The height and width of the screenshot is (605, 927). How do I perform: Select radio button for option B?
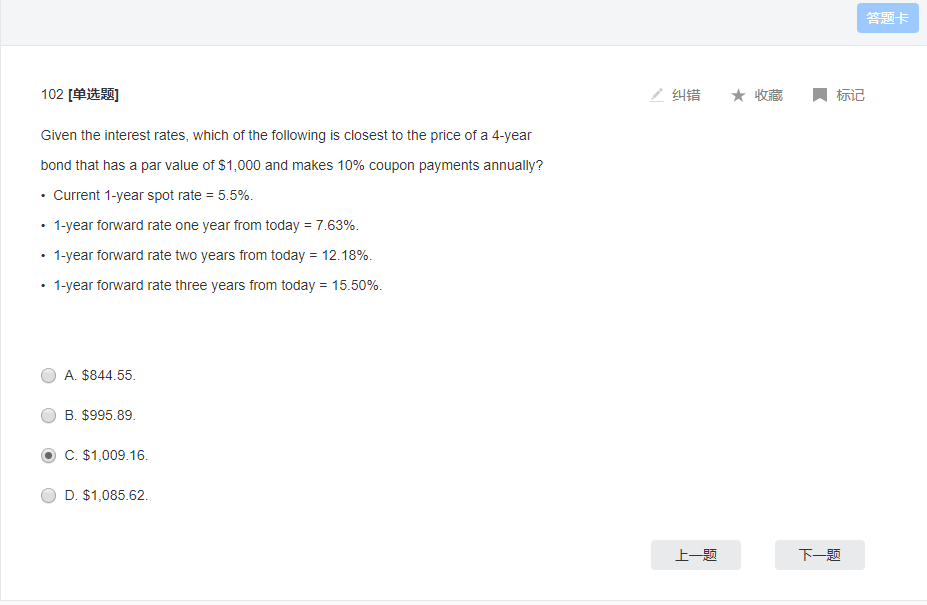(48, 416)
